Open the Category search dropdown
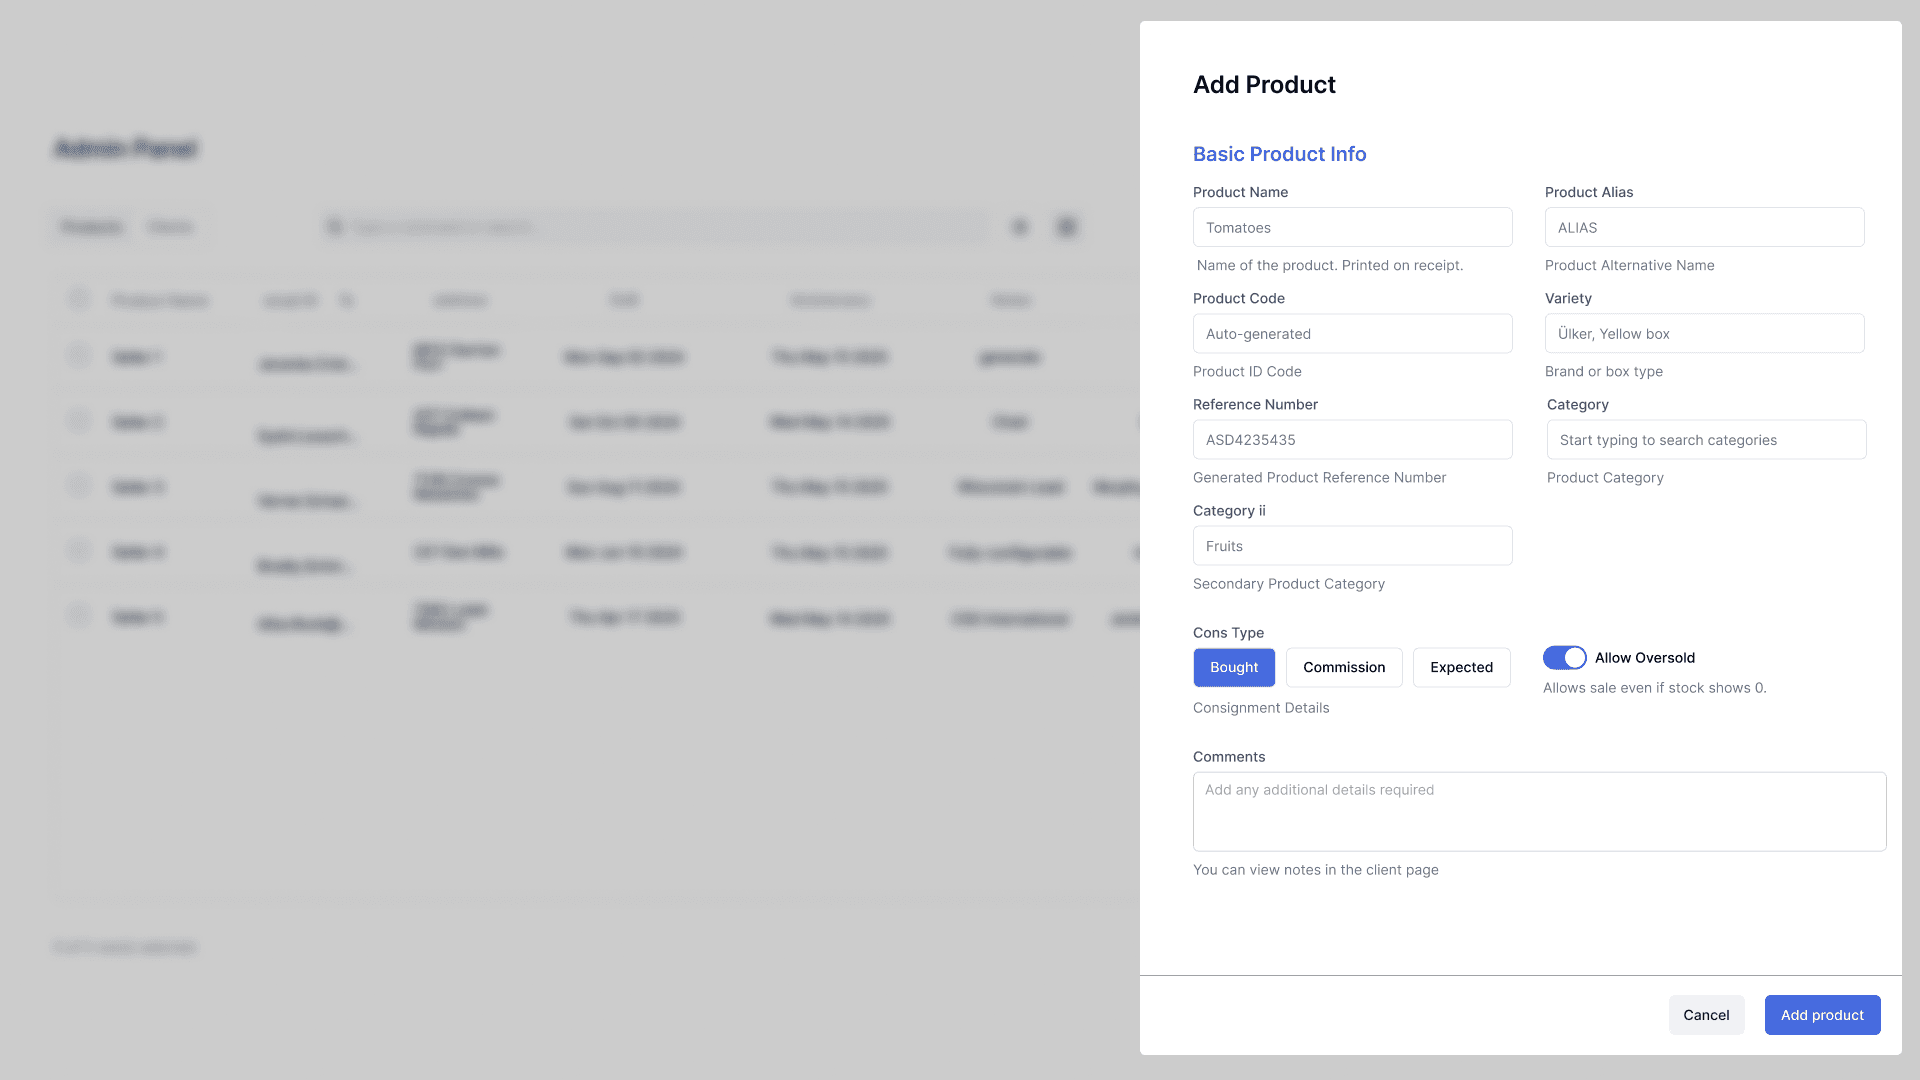 pos(1706,440)
